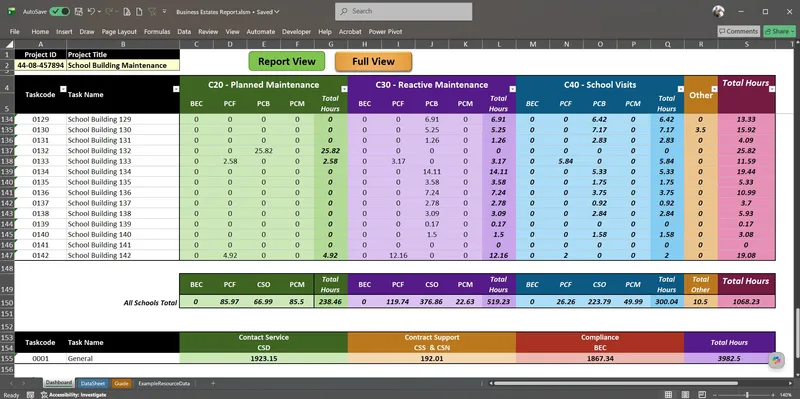
Task: Open the Acrobat ribbon tab
Action: [x=350, y=32]
